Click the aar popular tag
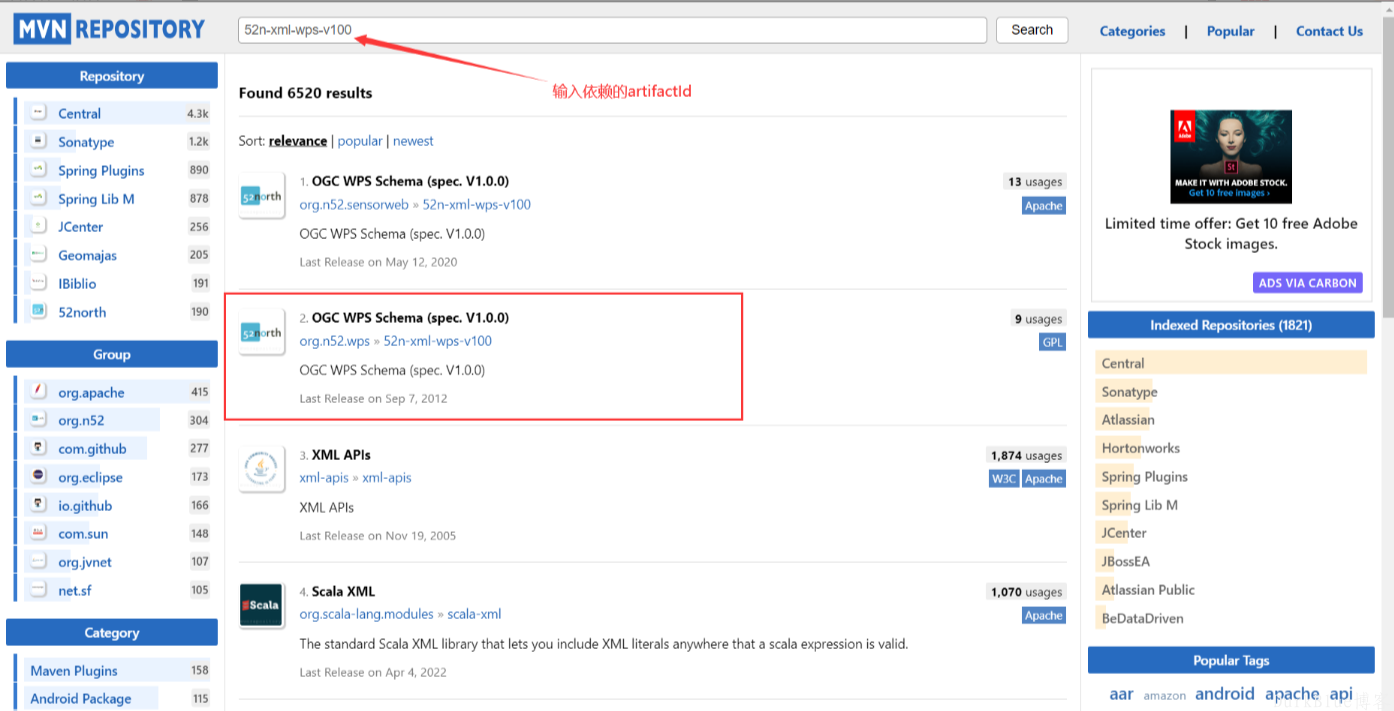This screenshot has width=1394, height=711. [x=1121, y=694]
